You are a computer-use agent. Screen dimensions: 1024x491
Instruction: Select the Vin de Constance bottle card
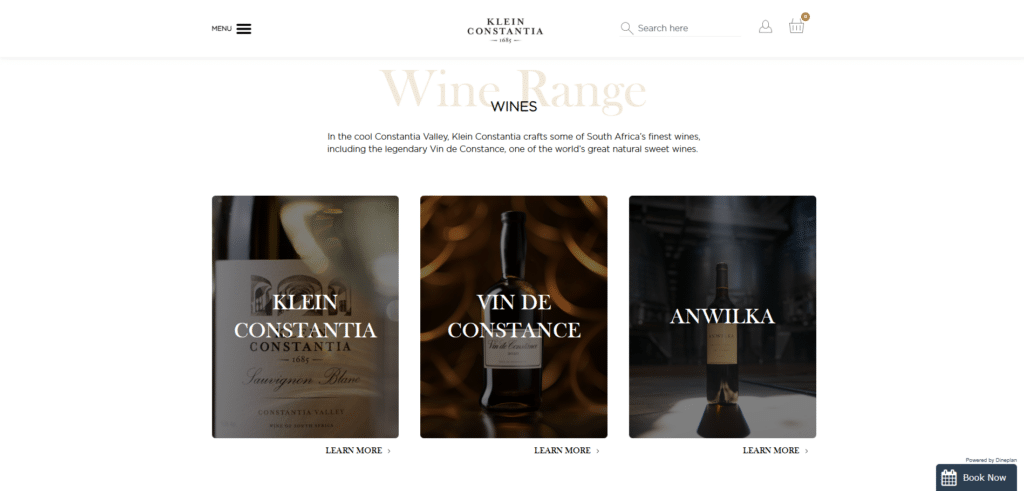tap(514, 317)
